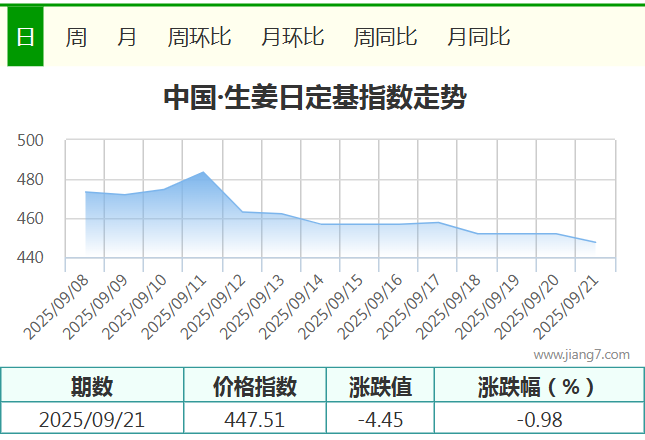Click the 447.51 price index cell
This screenshot has width=645, height=440.
(255, 419)
